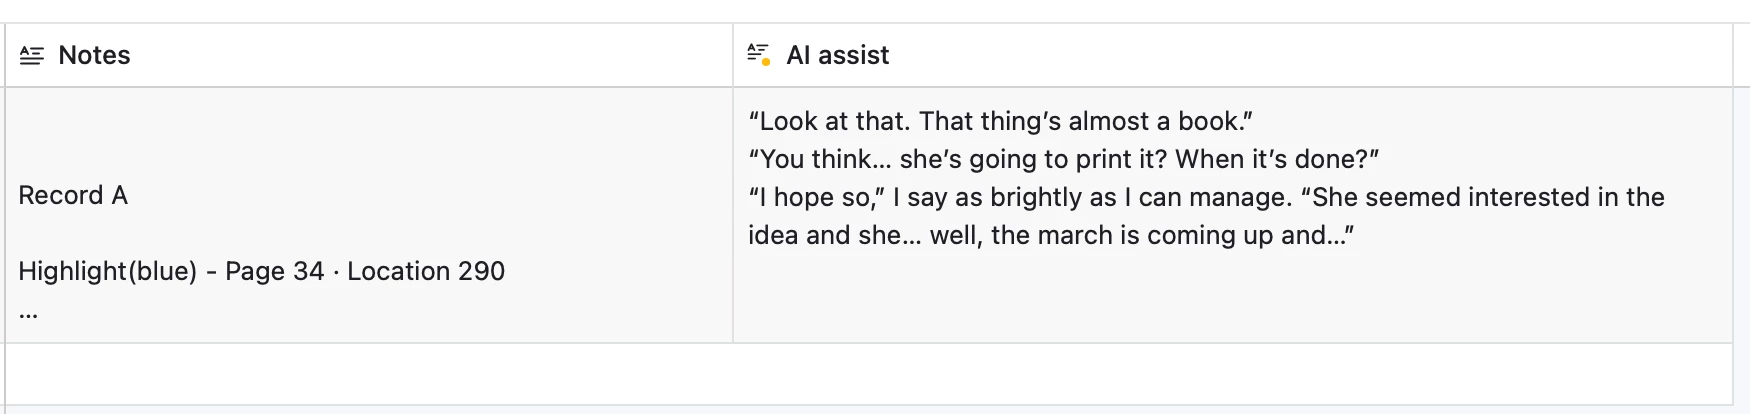The width and height of the screenshot is (1750, 414).
Task: Click the "Look at that" quote line
Action: [1000, 121]
